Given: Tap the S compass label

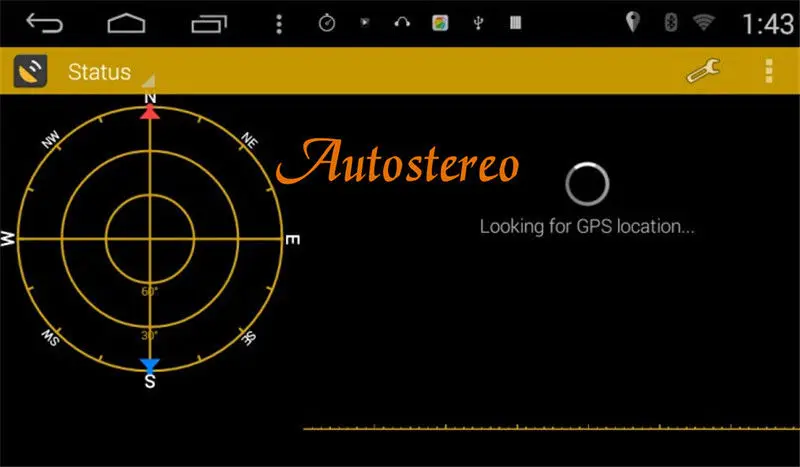Looking at the screenshot, I should [149, 381].
